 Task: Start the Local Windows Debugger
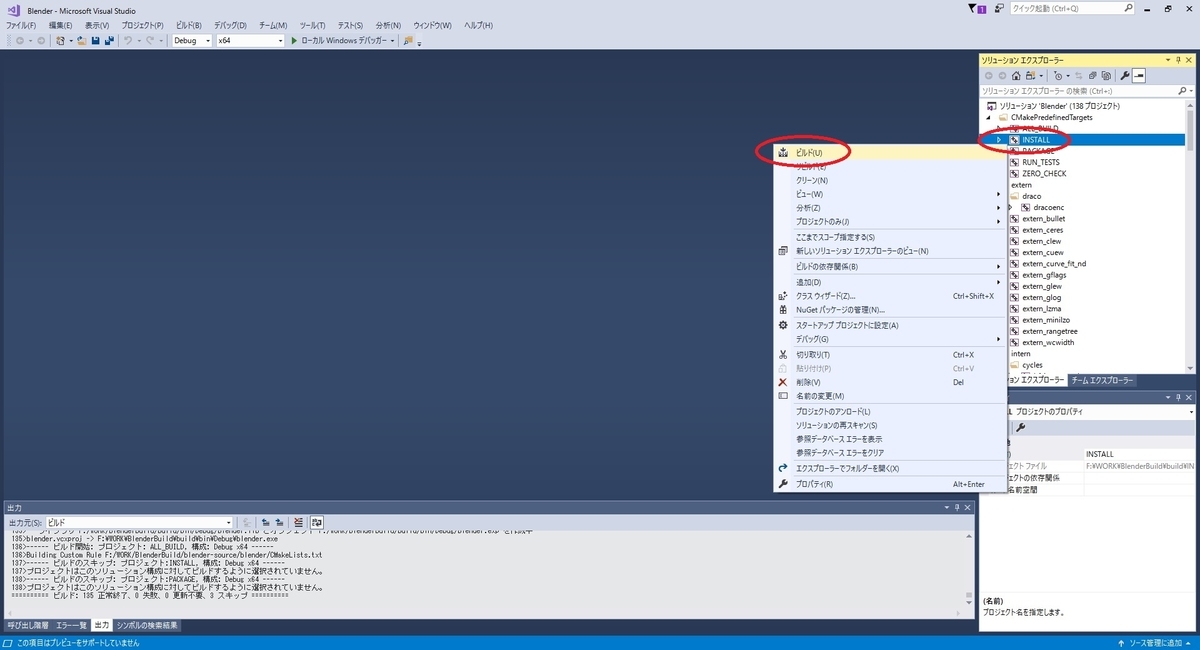click(x=339, y=41)
